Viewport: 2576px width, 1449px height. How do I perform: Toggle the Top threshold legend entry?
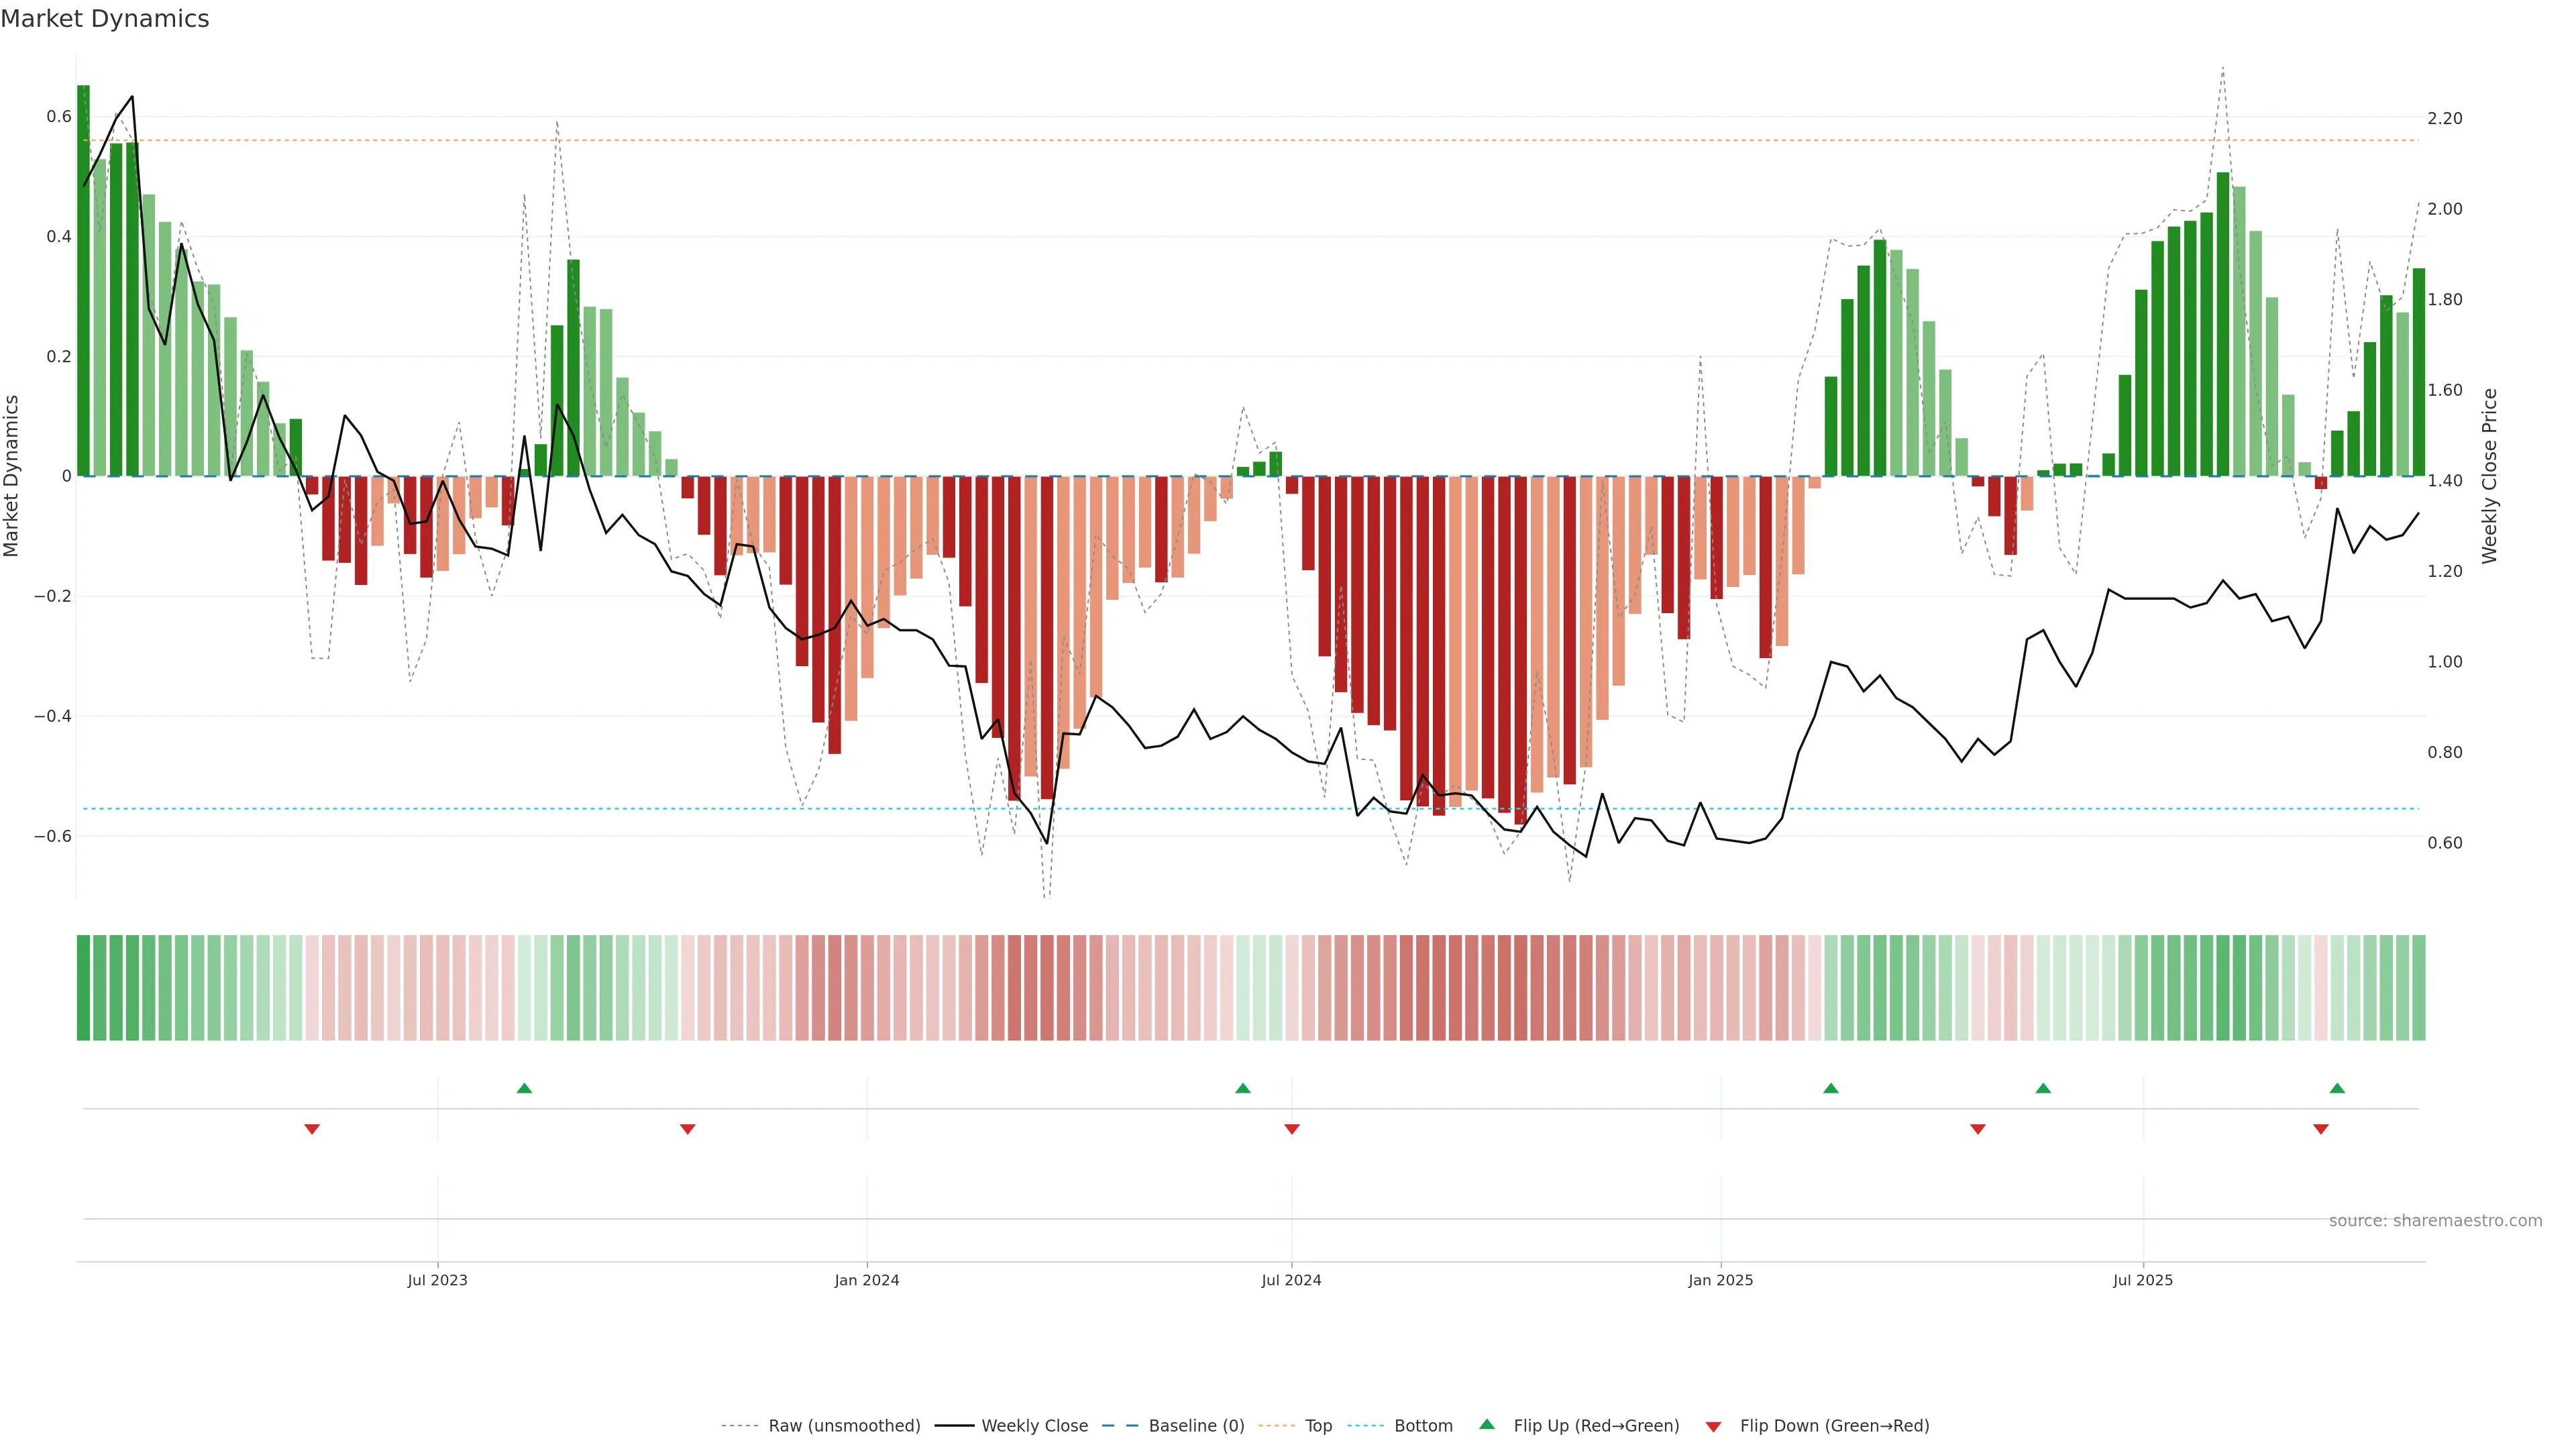pos(1318,1426)
